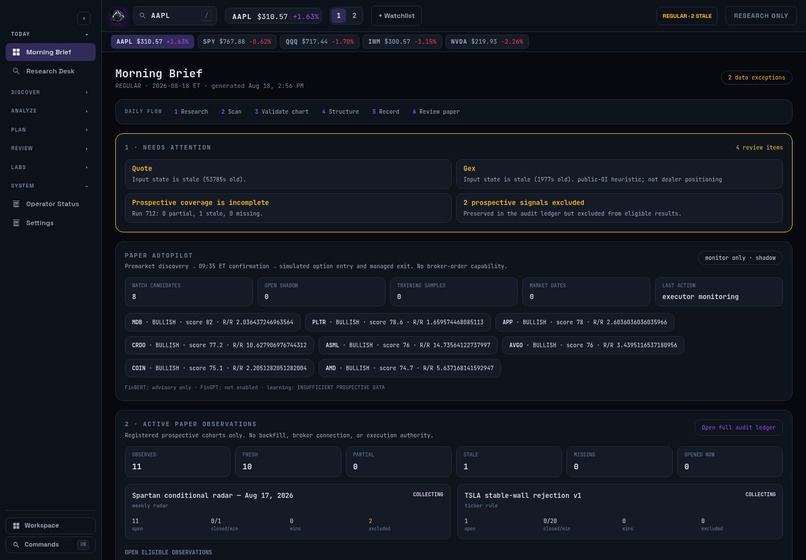806x560 pixels.
Task: Collapse the sidebar with the arrow button
Action: tap(84, 19)
